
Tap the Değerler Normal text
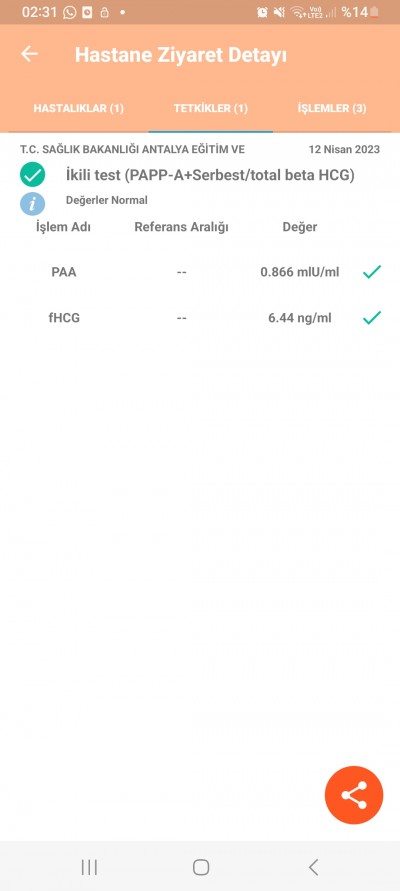[x=107, y=200]
